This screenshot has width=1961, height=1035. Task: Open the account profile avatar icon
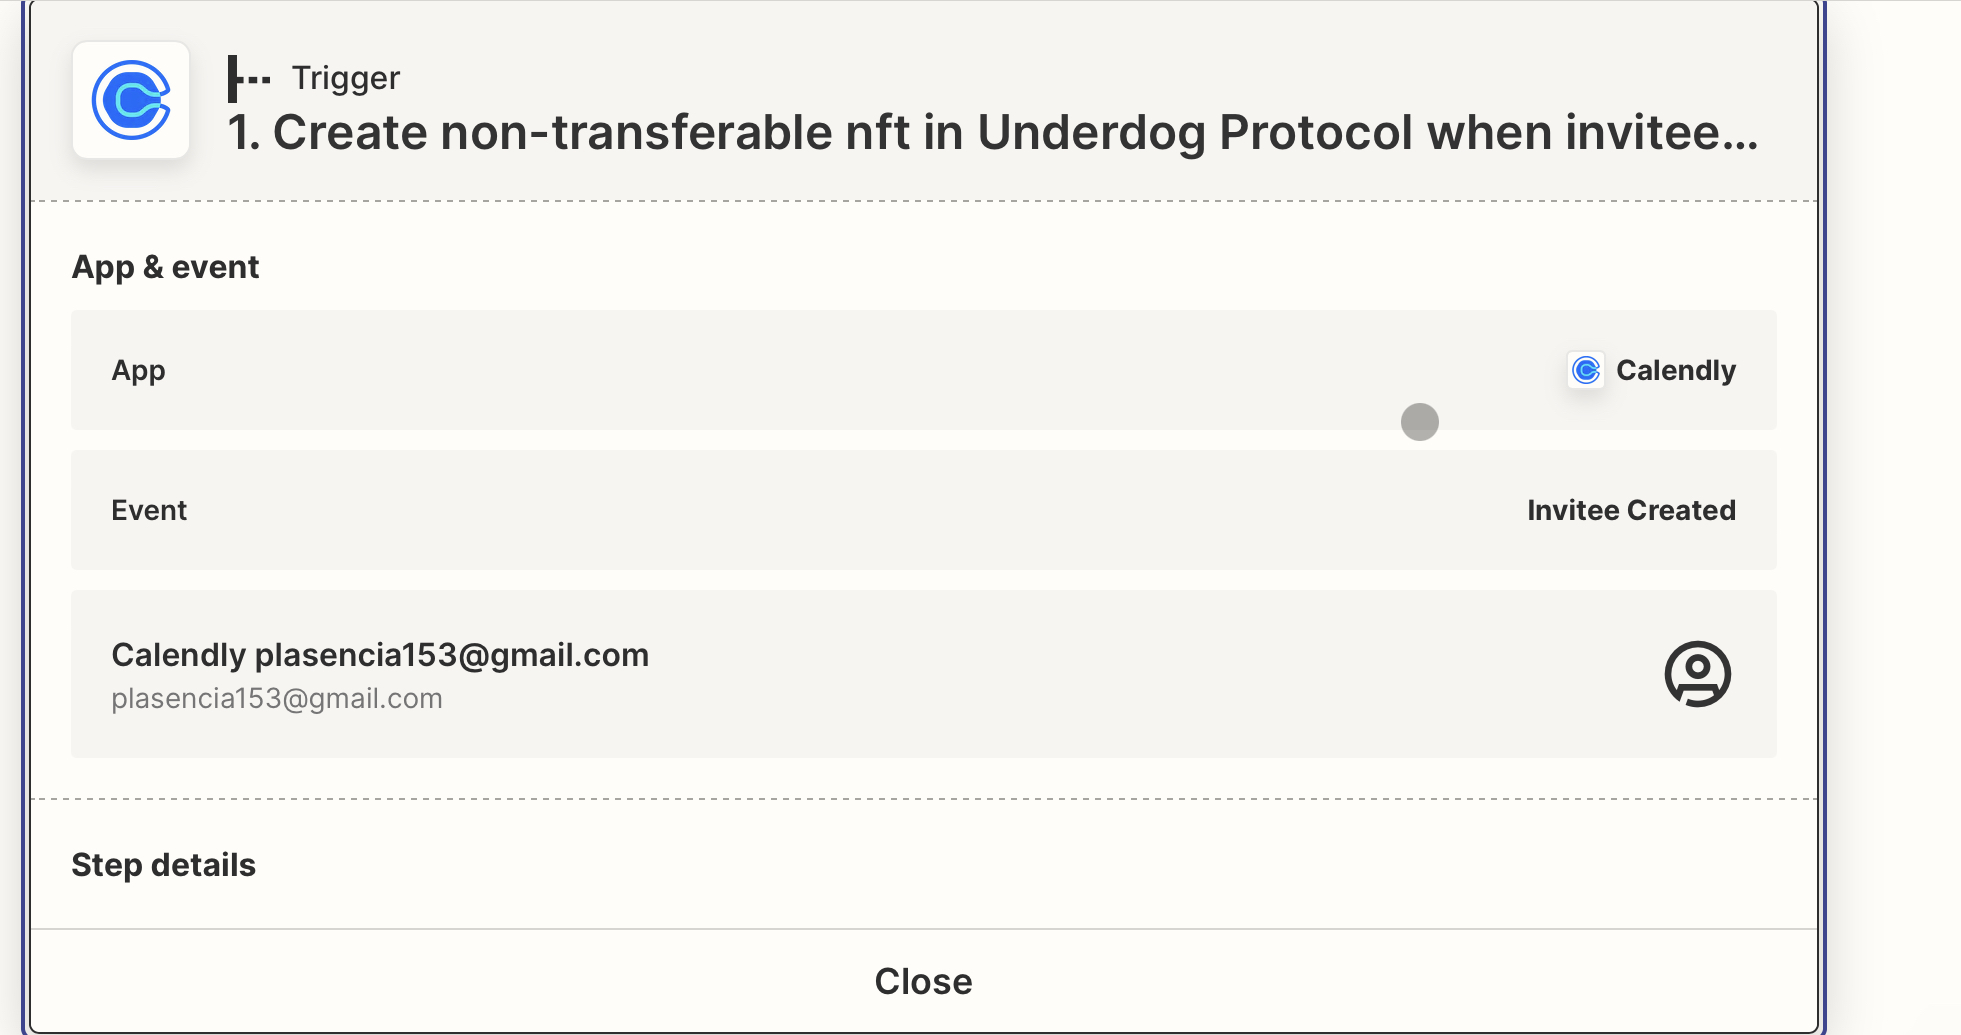tap(1697, 674)
